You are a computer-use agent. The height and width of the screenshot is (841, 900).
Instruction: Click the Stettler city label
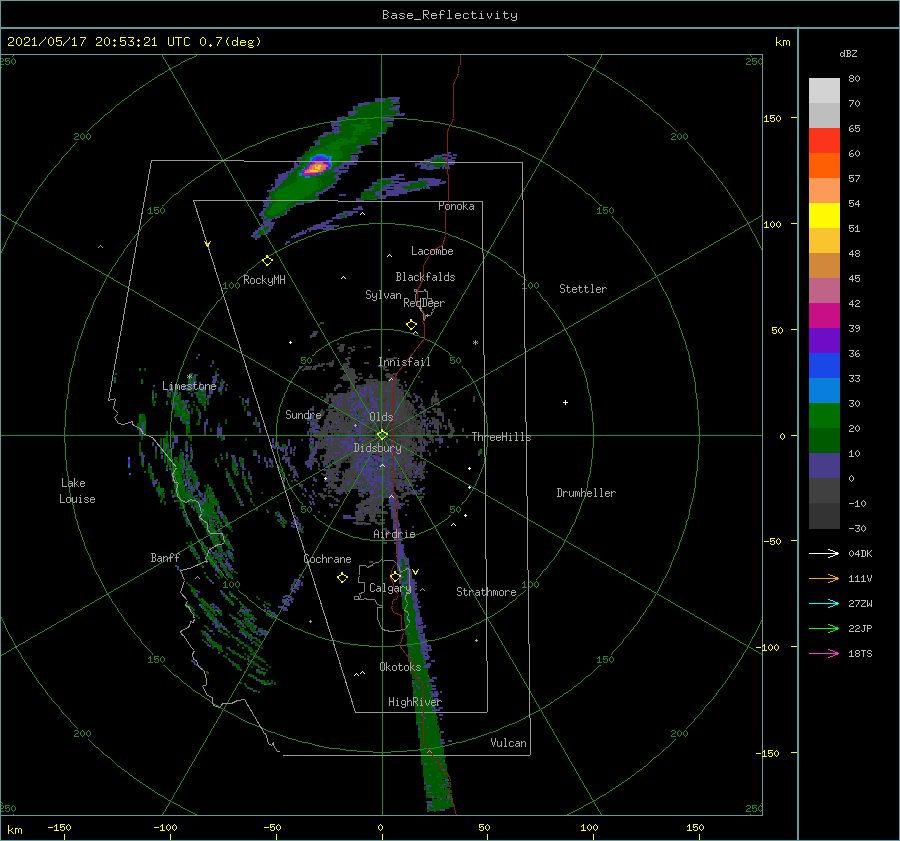click(x=583, y=289)
